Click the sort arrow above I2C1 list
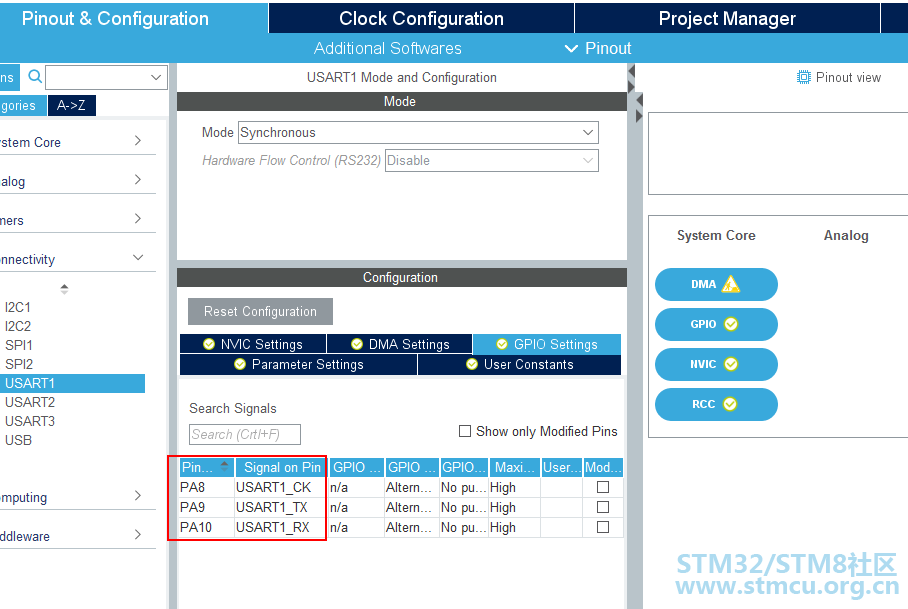The image size is (908, 609). (64, 288)
